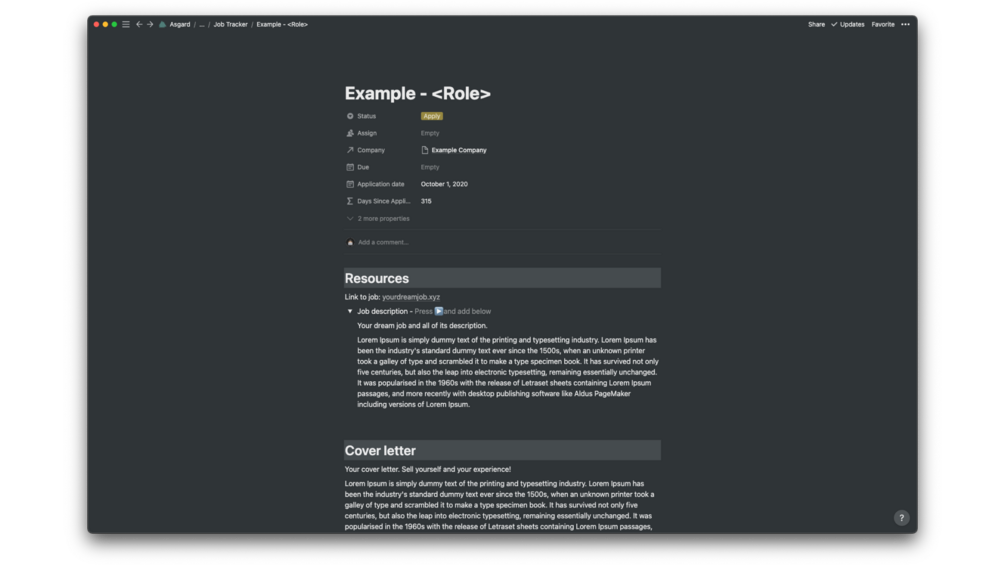This screenshot has width=1005, height=565.
Task: Open the help question mark button
Action: pyautogui.click(x=901, y=518)
